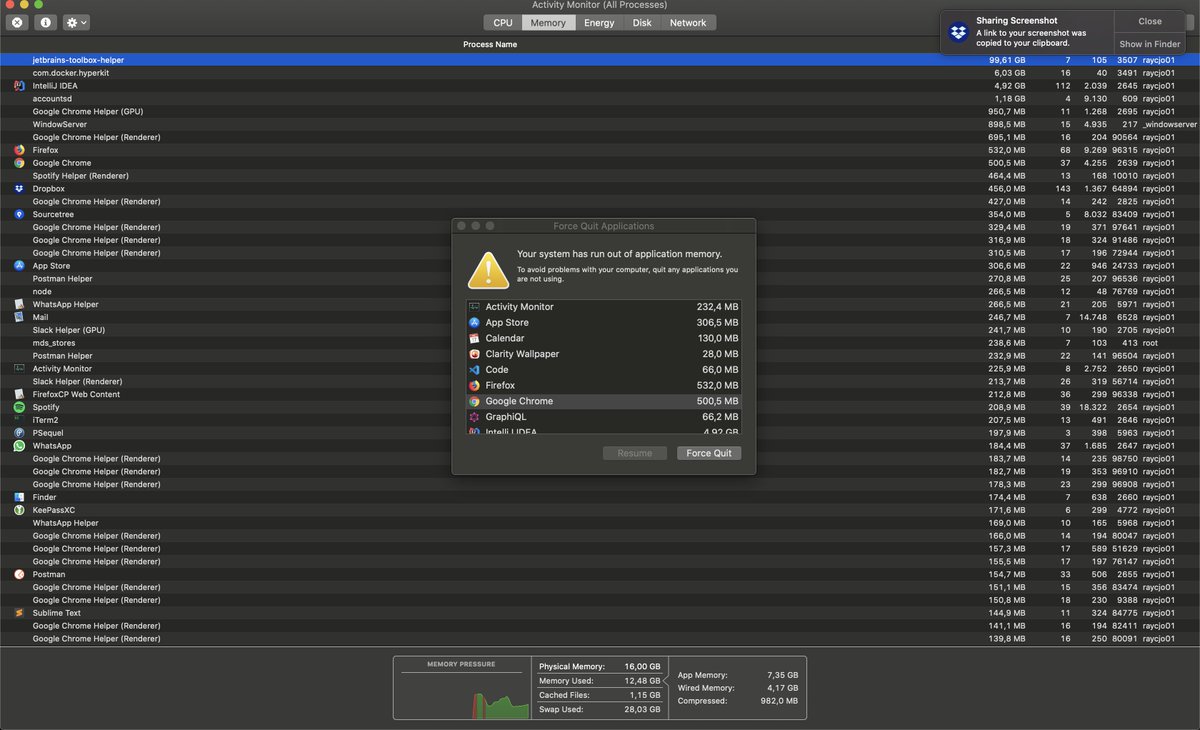This screenshot has height=730, width=1200.
Task: Click the Wired Memory 4,17 GB value
Action: pyautogui.click(x=781, y=688)
